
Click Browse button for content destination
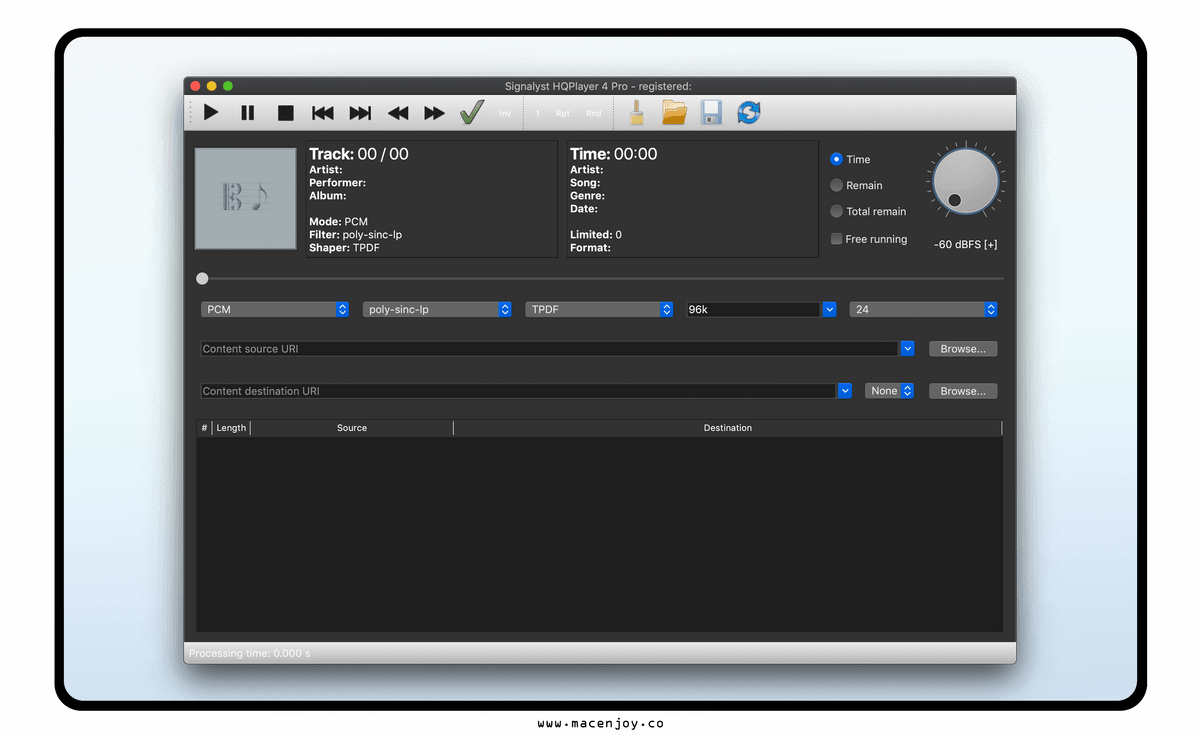(963, 391)
